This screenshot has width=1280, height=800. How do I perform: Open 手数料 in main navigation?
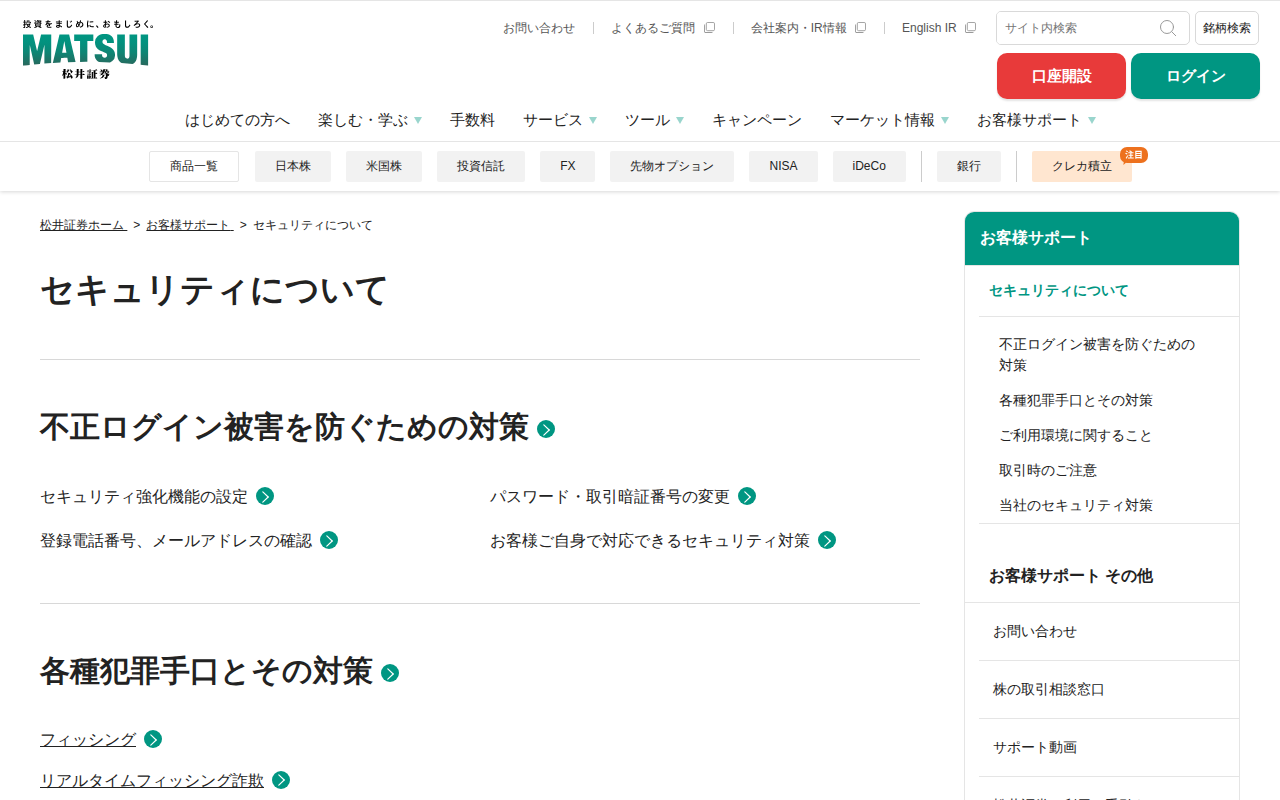(472, 120)
